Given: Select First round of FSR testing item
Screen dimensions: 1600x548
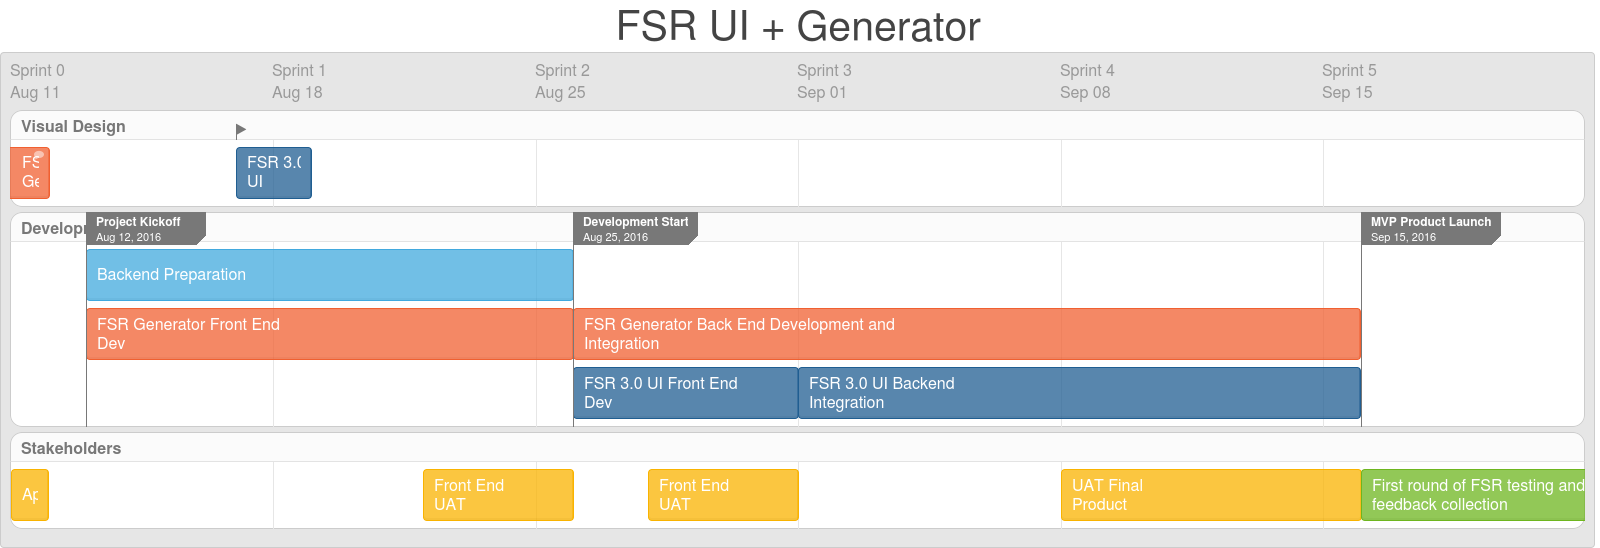Looking at the screenshot, I should [x=1472, y=495].
